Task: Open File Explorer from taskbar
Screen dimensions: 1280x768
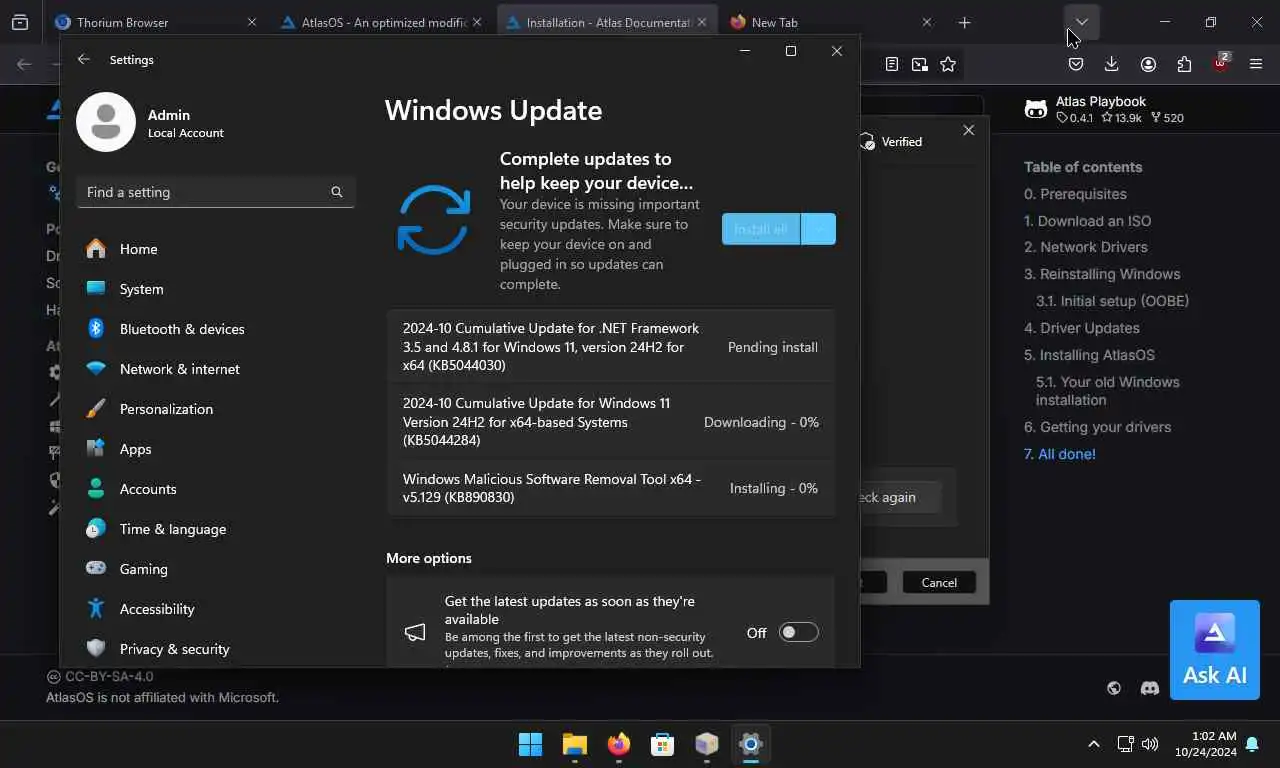Action: click(x=574, y=744)
